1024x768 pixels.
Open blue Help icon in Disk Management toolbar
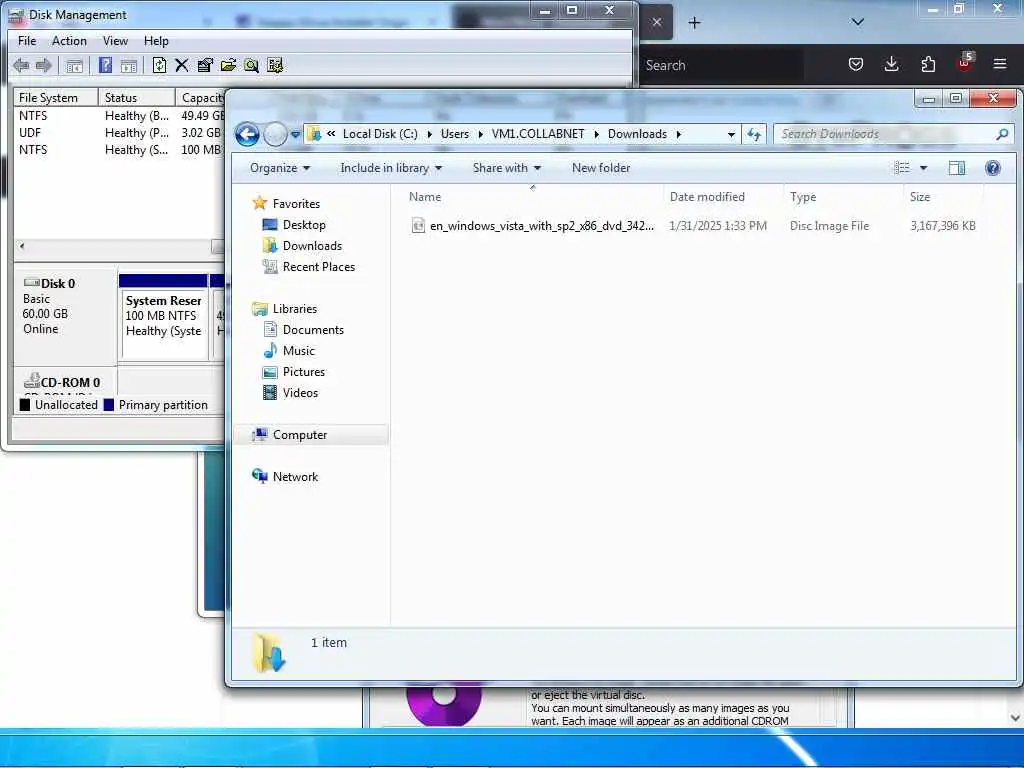point(105,65)
